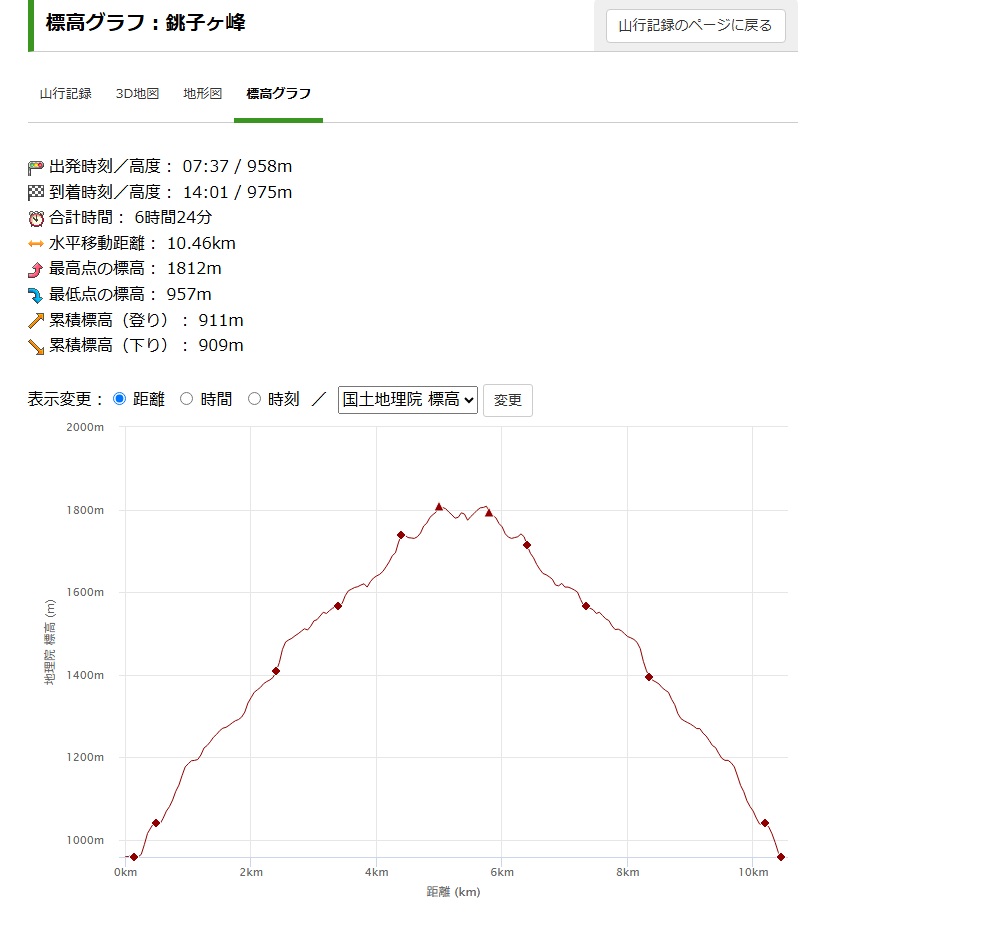This screenshot has height=928, width=1005.
Task: Click the diamond waypoint marker near 2.4km
Action: [x=276, y=671]
